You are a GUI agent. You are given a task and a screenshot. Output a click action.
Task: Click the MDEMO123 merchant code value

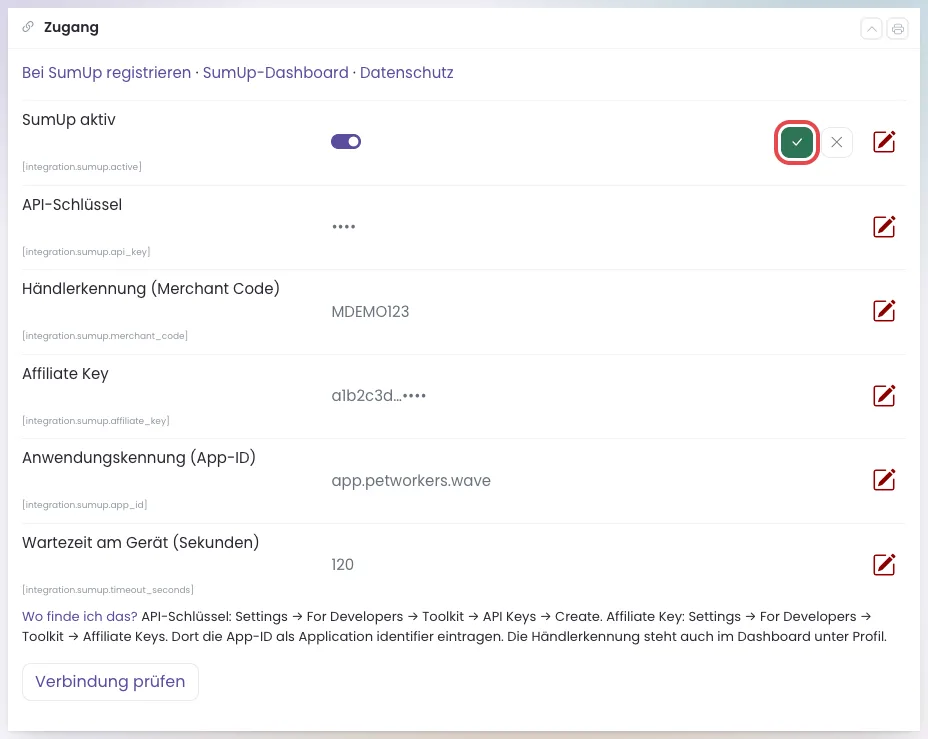[x=370, y=312]
